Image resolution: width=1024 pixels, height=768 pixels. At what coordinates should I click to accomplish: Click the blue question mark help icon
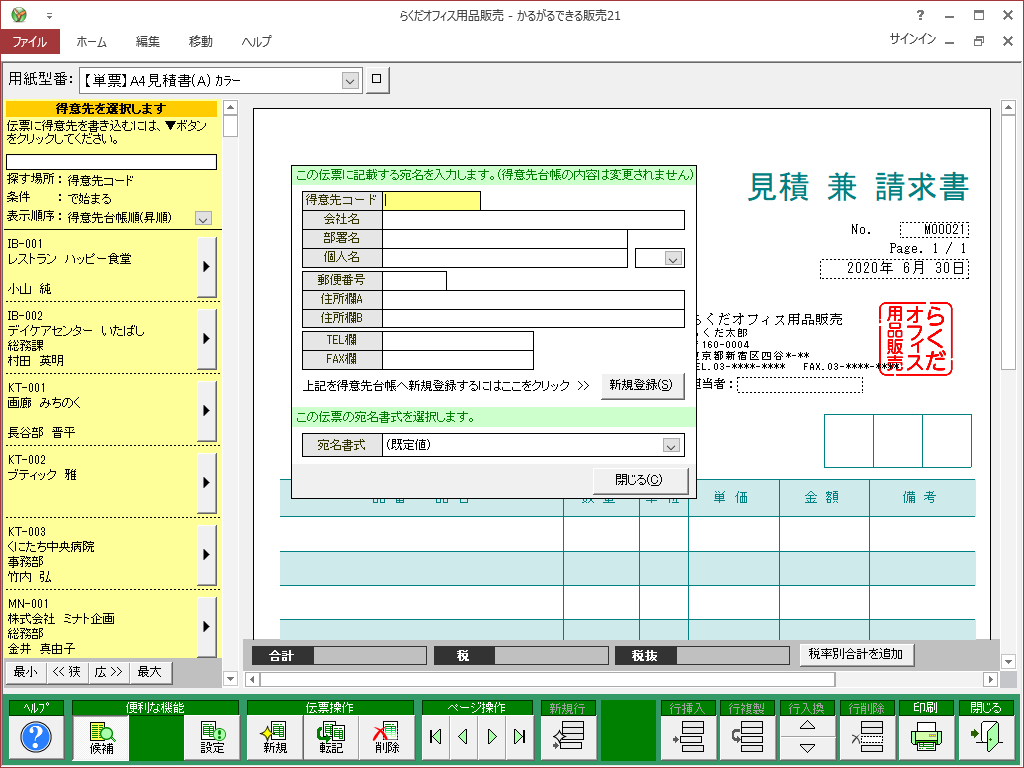[36, 737]
